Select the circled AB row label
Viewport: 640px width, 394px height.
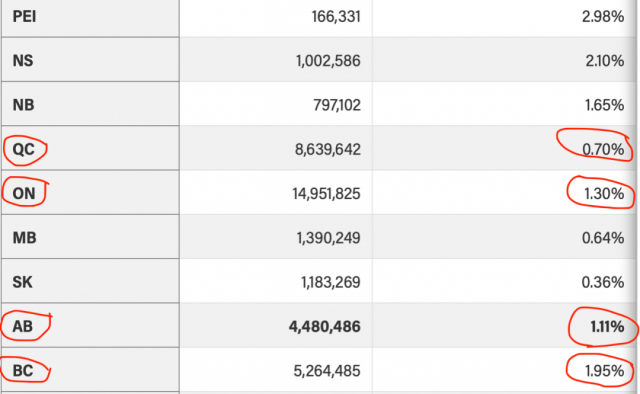coord(22,326)
